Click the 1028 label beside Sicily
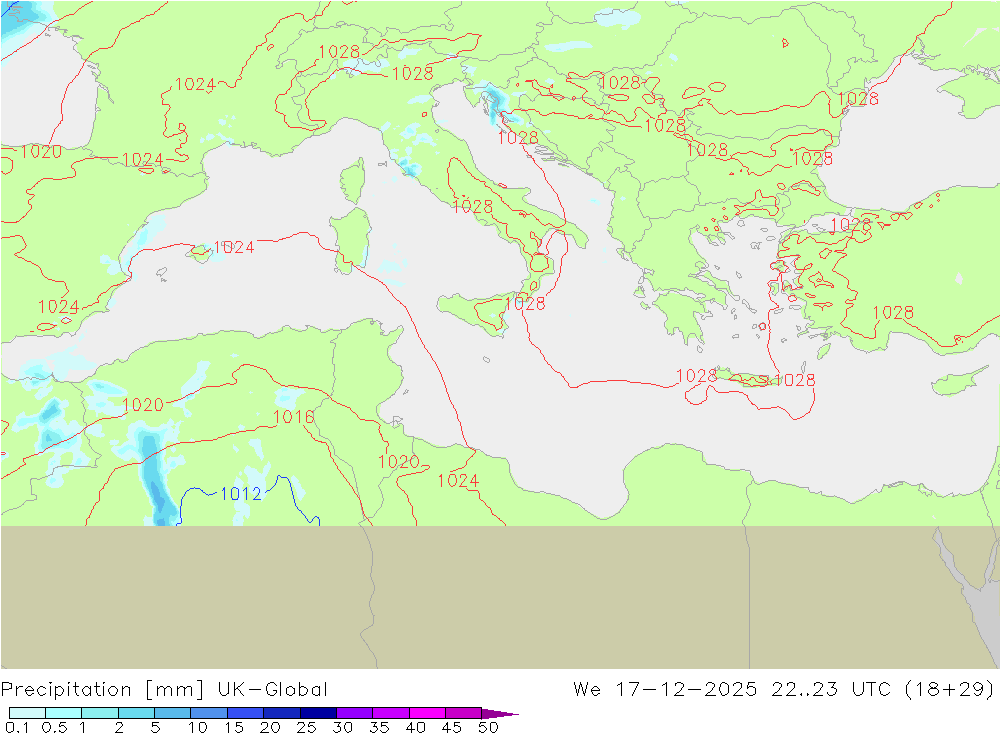The height and width of the screenshot is (733, 1000). click(x=525, y=304)
